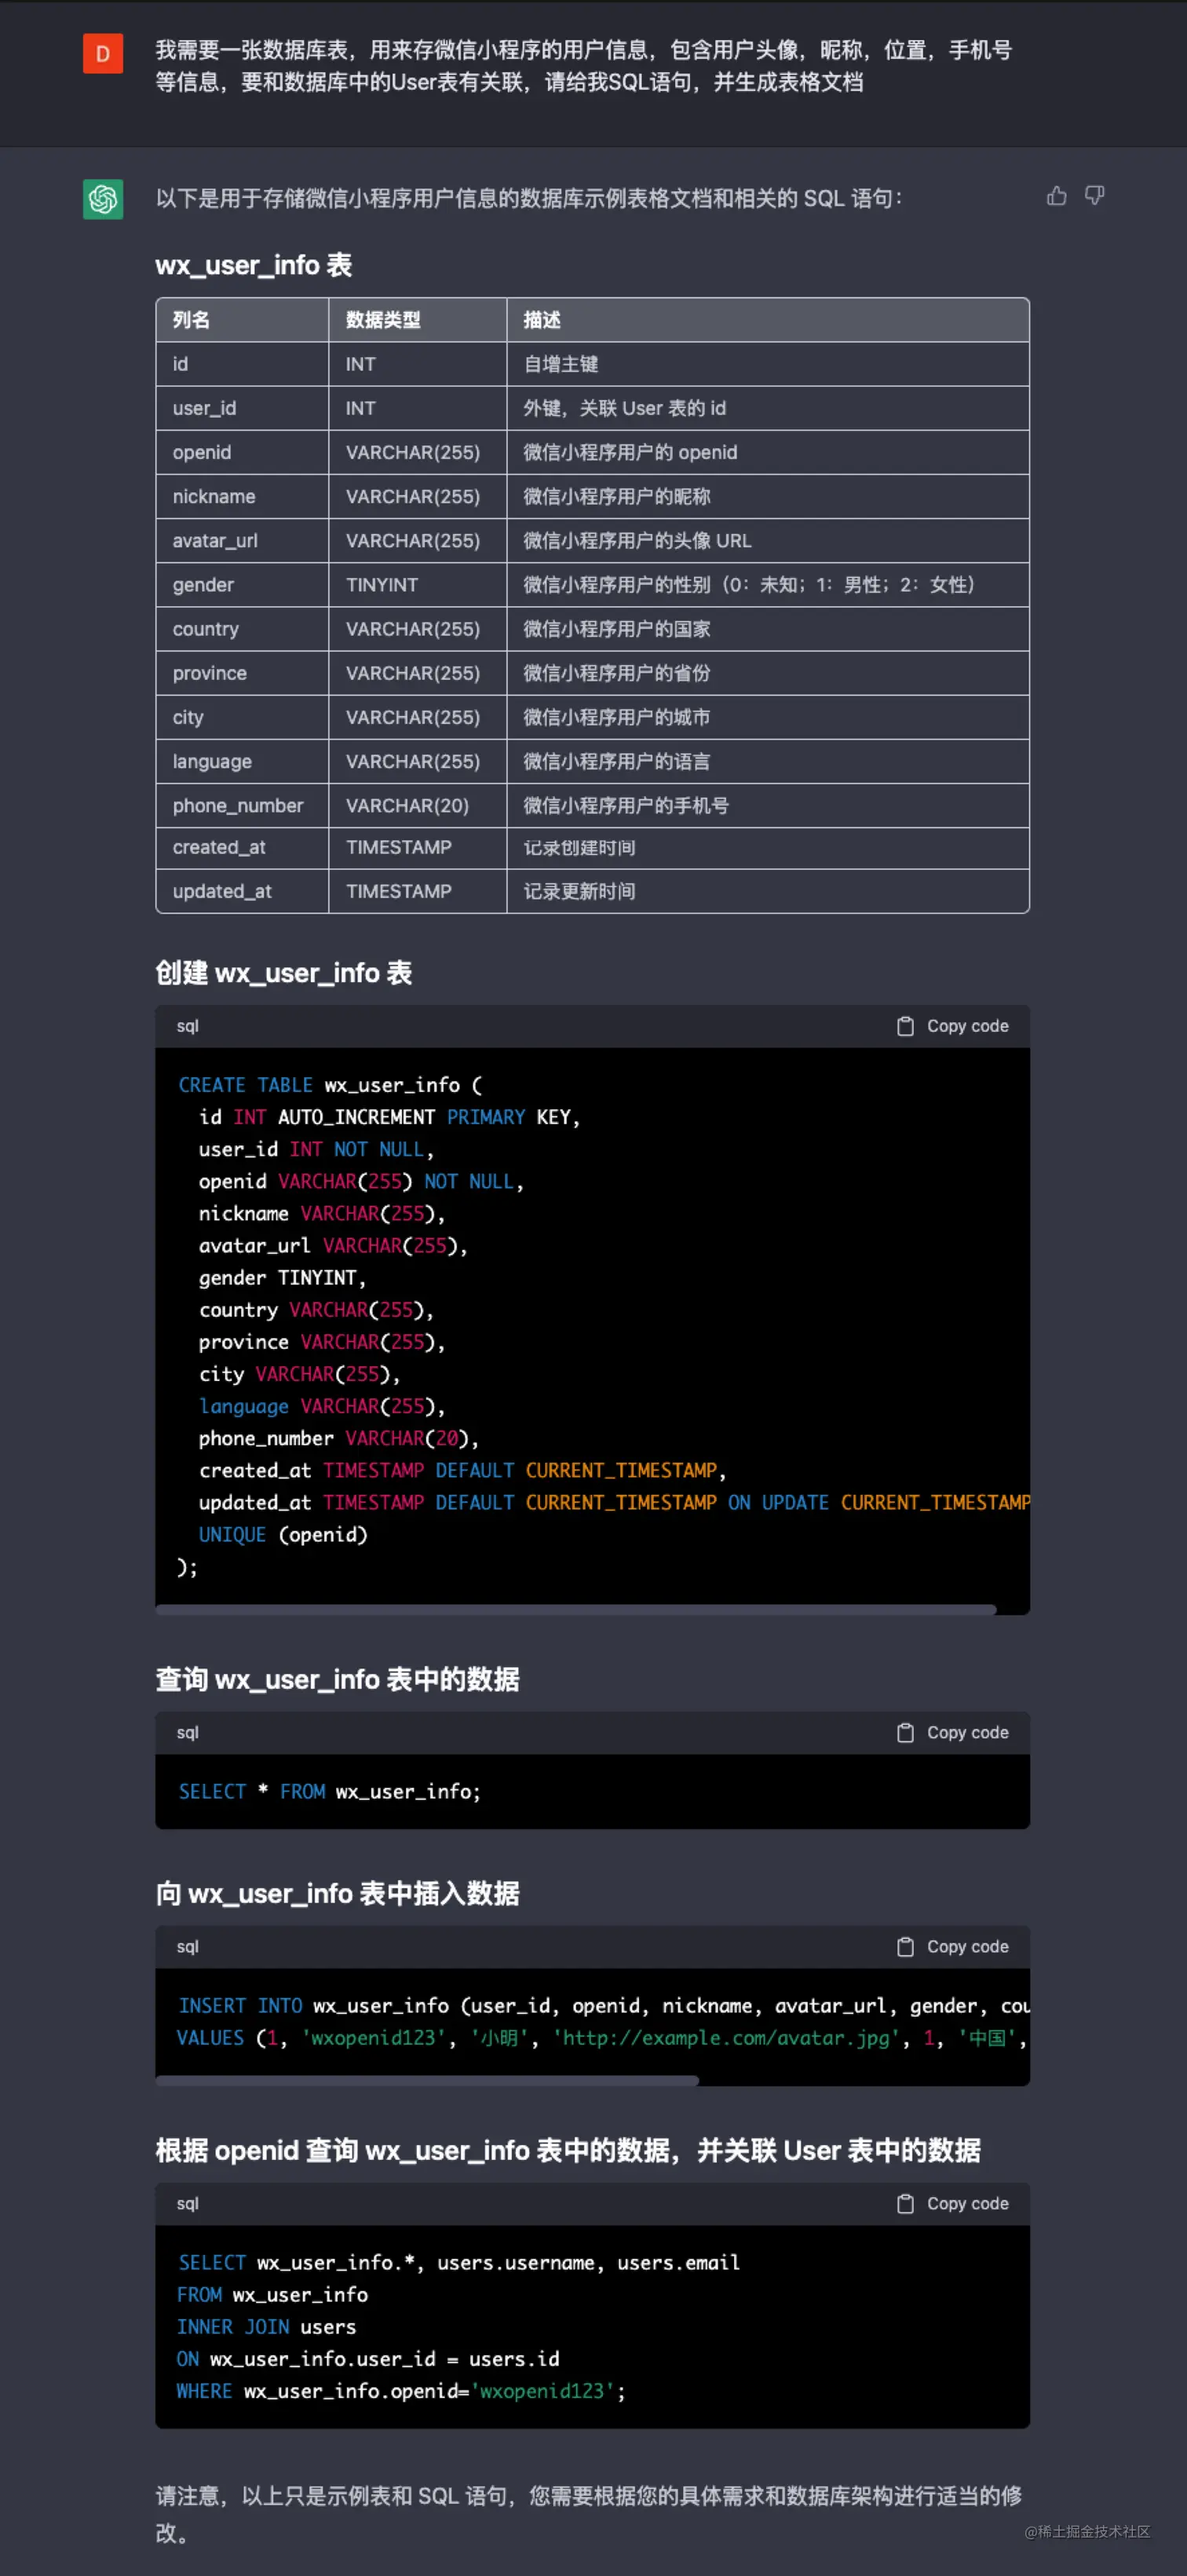Click the '记录更新时间' description cell

click(768, 891)
